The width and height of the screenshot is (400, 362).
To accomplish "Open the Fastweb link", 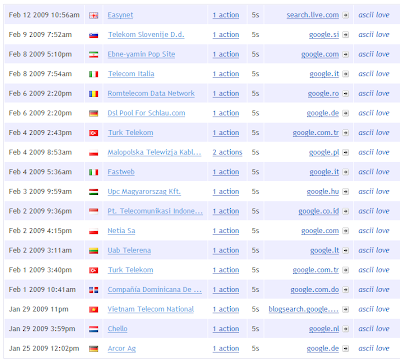I will click(x=121, y=172).
